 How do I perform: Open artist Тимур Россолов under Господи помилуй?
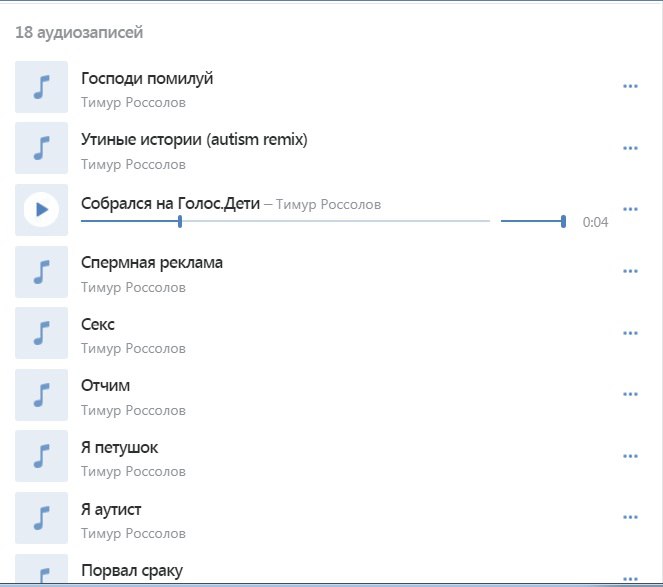133,102
